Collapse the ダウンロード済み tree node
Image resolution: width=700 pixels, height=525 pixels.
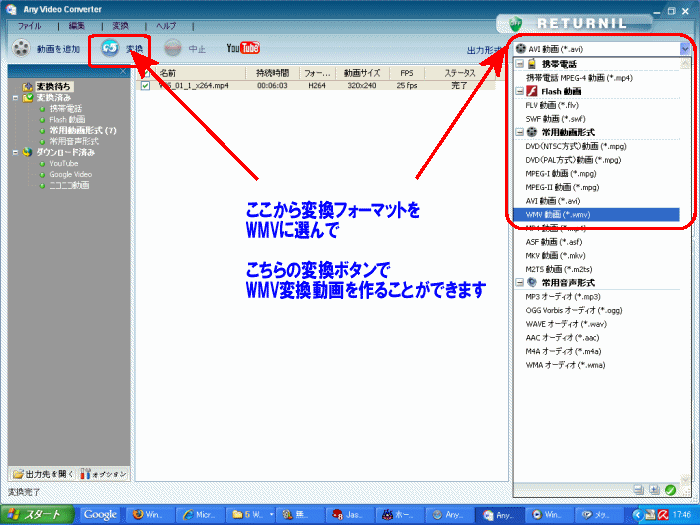point(15,152)
